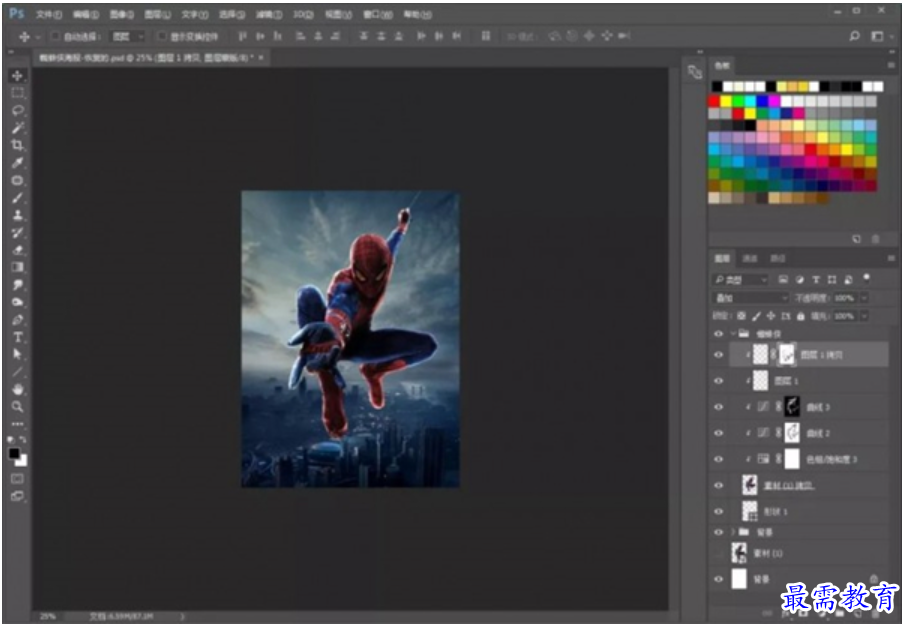This screenshot has width=905, height=629.
Task: Open the 图像(I) menu
Action: [x=121, y=14]
